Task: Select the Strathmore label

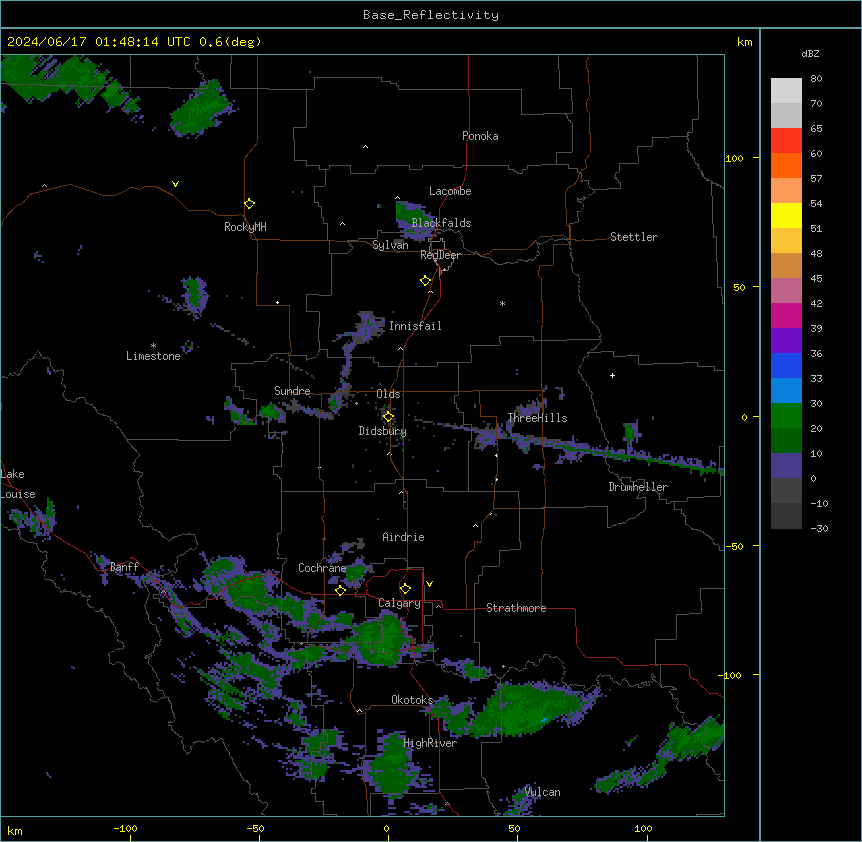Action: pos(516,608)
